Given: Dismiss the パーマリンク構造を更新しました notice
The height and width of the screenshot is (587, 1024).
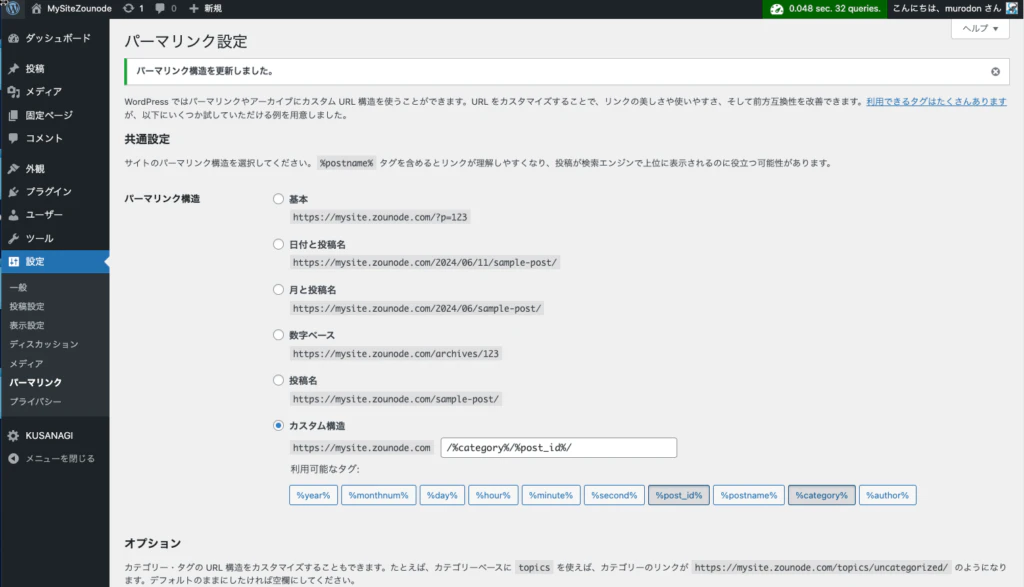Looking at the screenshot, I should click(995, 72).
